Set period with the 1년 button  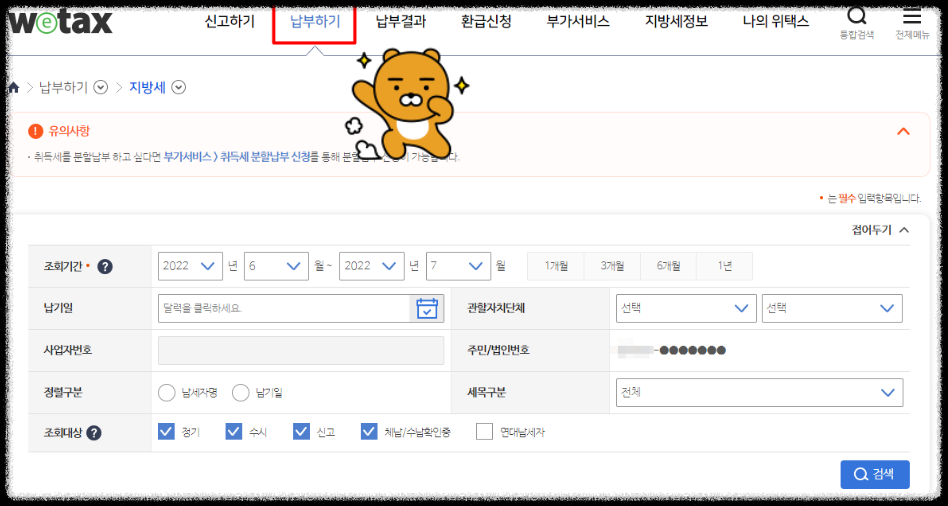724,266
